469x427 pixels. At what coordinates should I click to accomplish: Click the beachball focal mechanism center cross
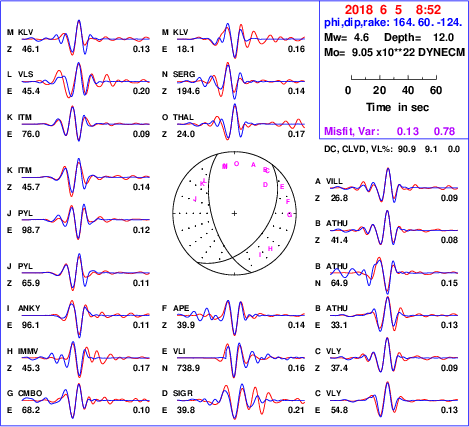[234, 213]
